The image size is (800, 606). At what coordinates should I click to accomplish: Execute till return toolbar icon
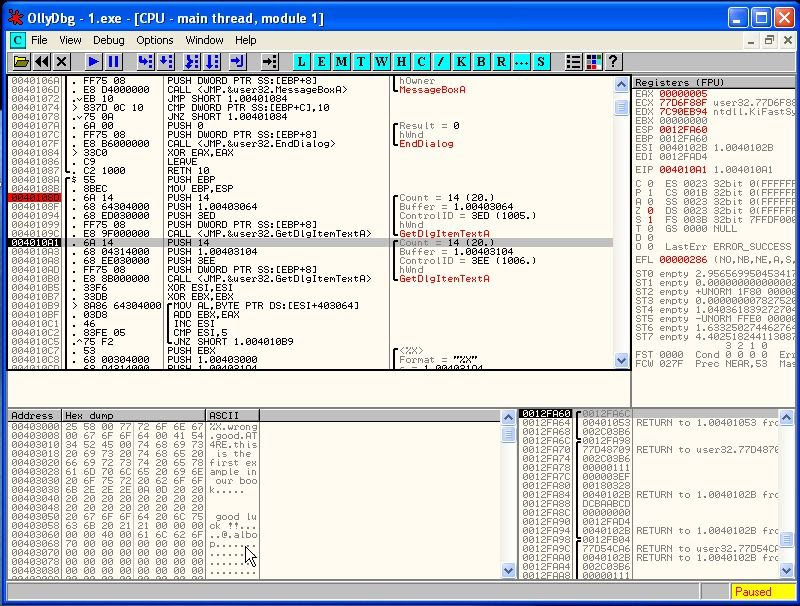[x=237, y=62]
